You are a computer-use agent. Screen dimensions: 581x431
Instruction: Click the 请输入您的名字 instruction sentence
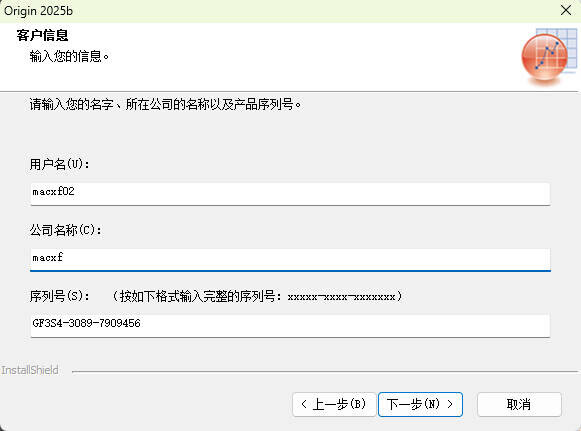coord(165,105)
